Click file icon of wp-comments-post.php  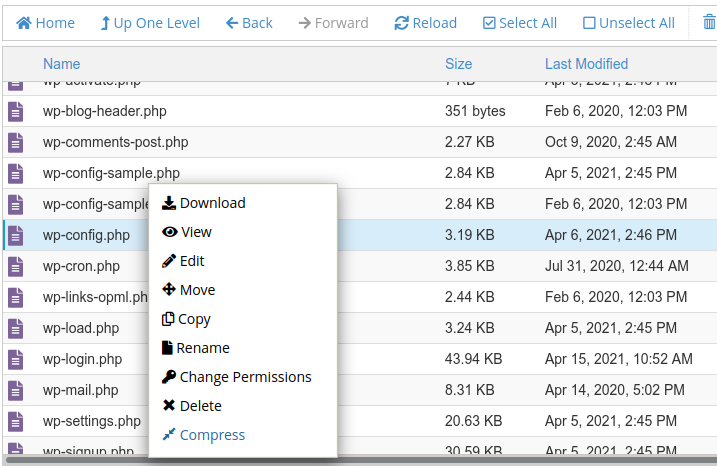point(16,142)
